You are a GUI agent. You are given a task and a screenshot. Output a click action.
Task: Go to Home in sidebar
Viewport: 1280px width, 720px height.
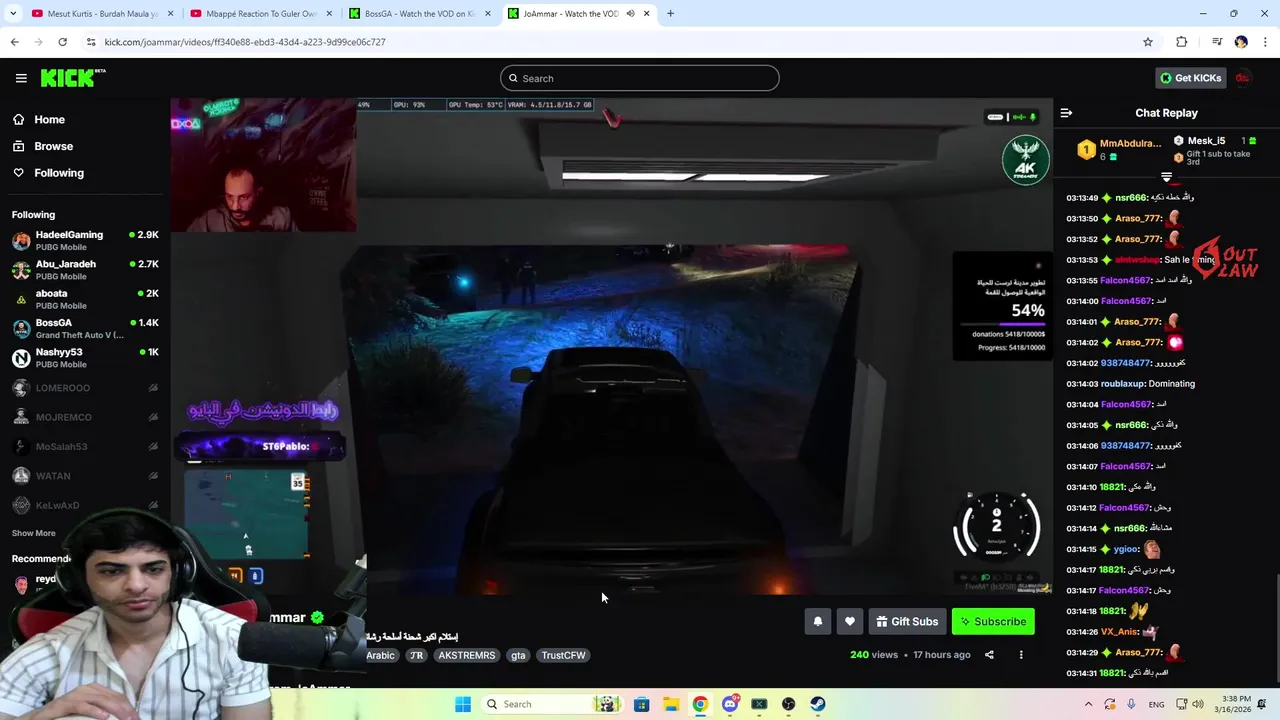49,119
